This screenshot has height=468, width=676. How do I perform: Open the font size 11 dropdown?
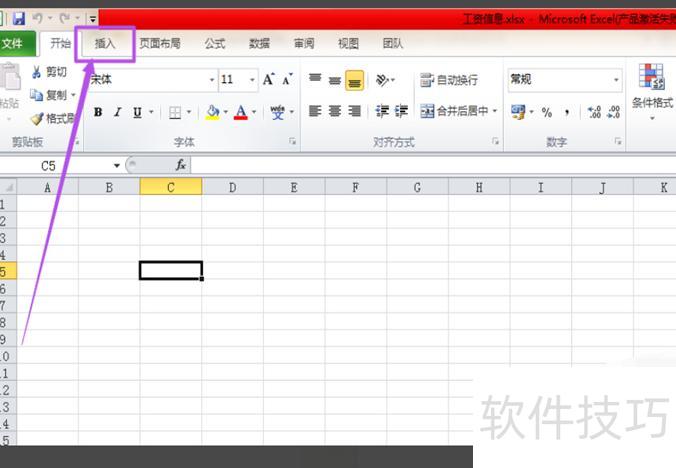[x=252, y=80]
